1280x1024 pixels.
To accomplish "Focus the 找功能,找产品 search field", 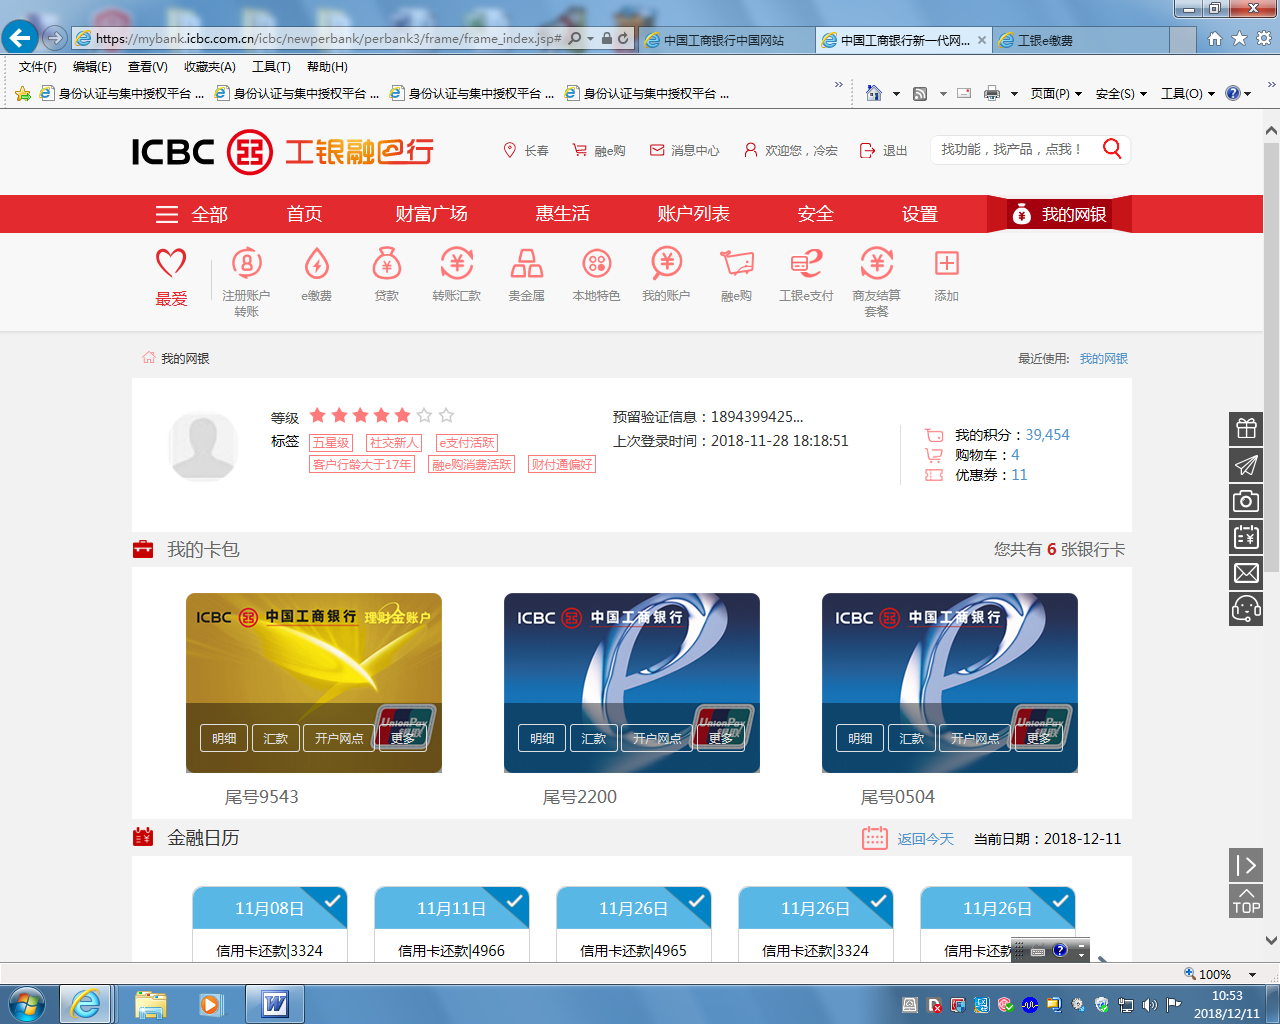I will 1014,149.
